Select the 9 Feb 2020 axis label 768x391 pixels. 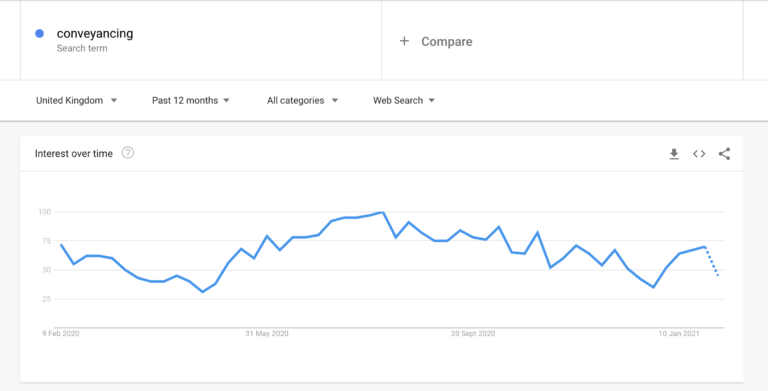[x=60, y=334]
